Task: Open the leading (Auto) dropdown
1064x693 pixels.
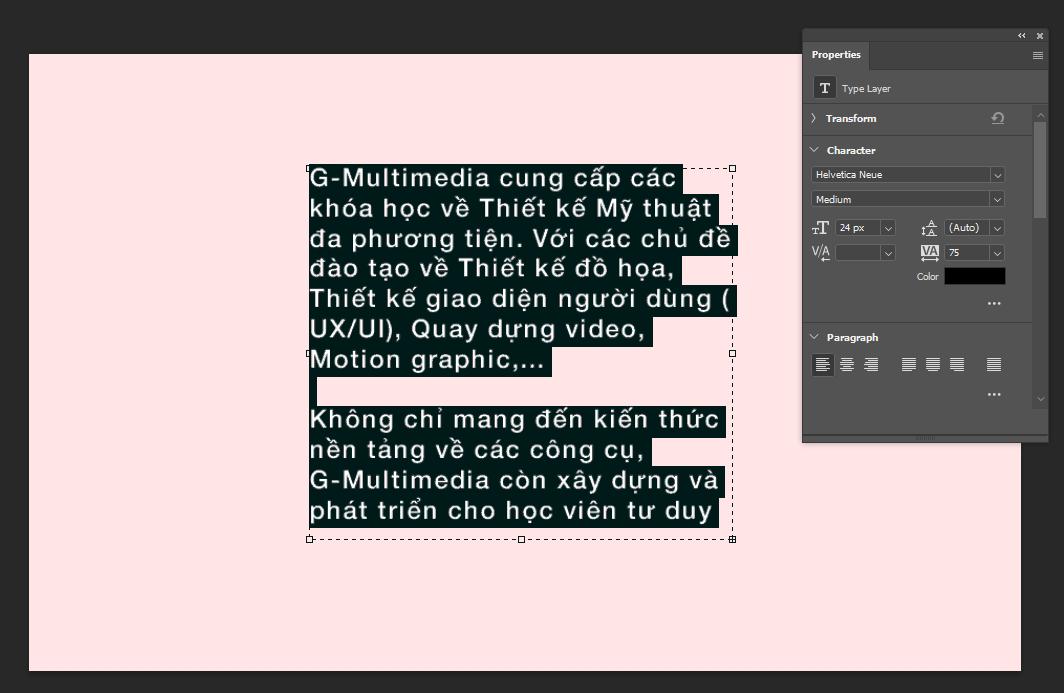Action: pos(997,227)
